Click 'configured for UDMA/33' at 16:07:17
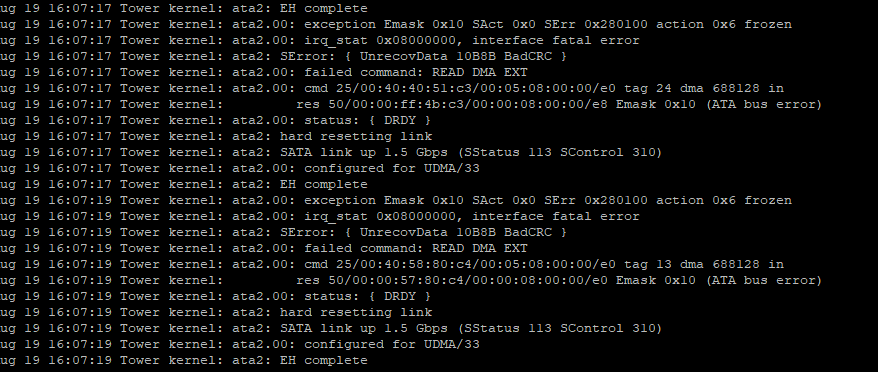878x372 pixels. click(391, 169)
